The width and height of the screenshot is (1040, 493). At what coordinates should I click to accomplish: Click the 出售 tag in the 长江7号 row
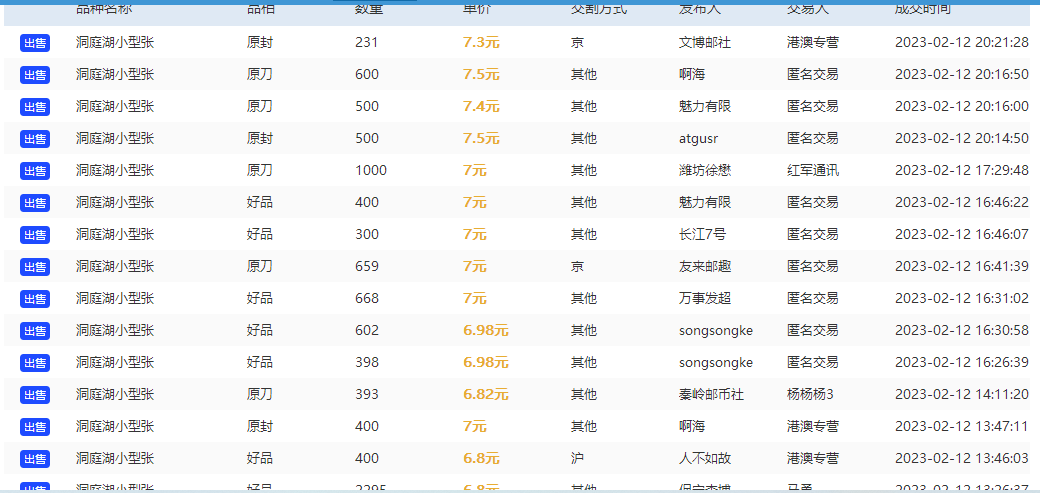(35, 235)
